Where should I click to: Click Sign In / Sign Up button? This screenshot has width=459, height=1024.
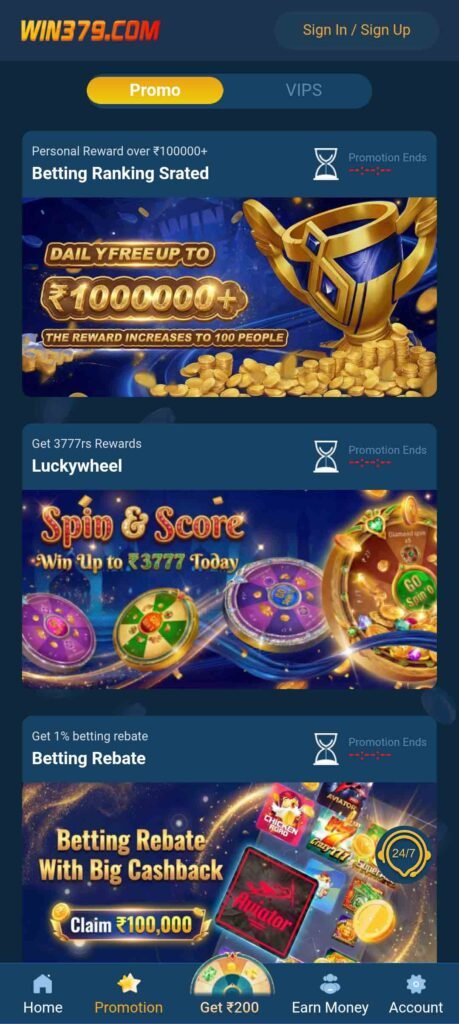[356, 30]
